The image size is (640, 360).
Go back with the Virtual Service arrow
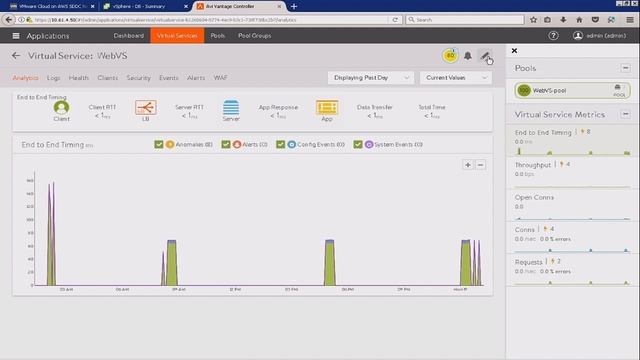coord(16,56)
